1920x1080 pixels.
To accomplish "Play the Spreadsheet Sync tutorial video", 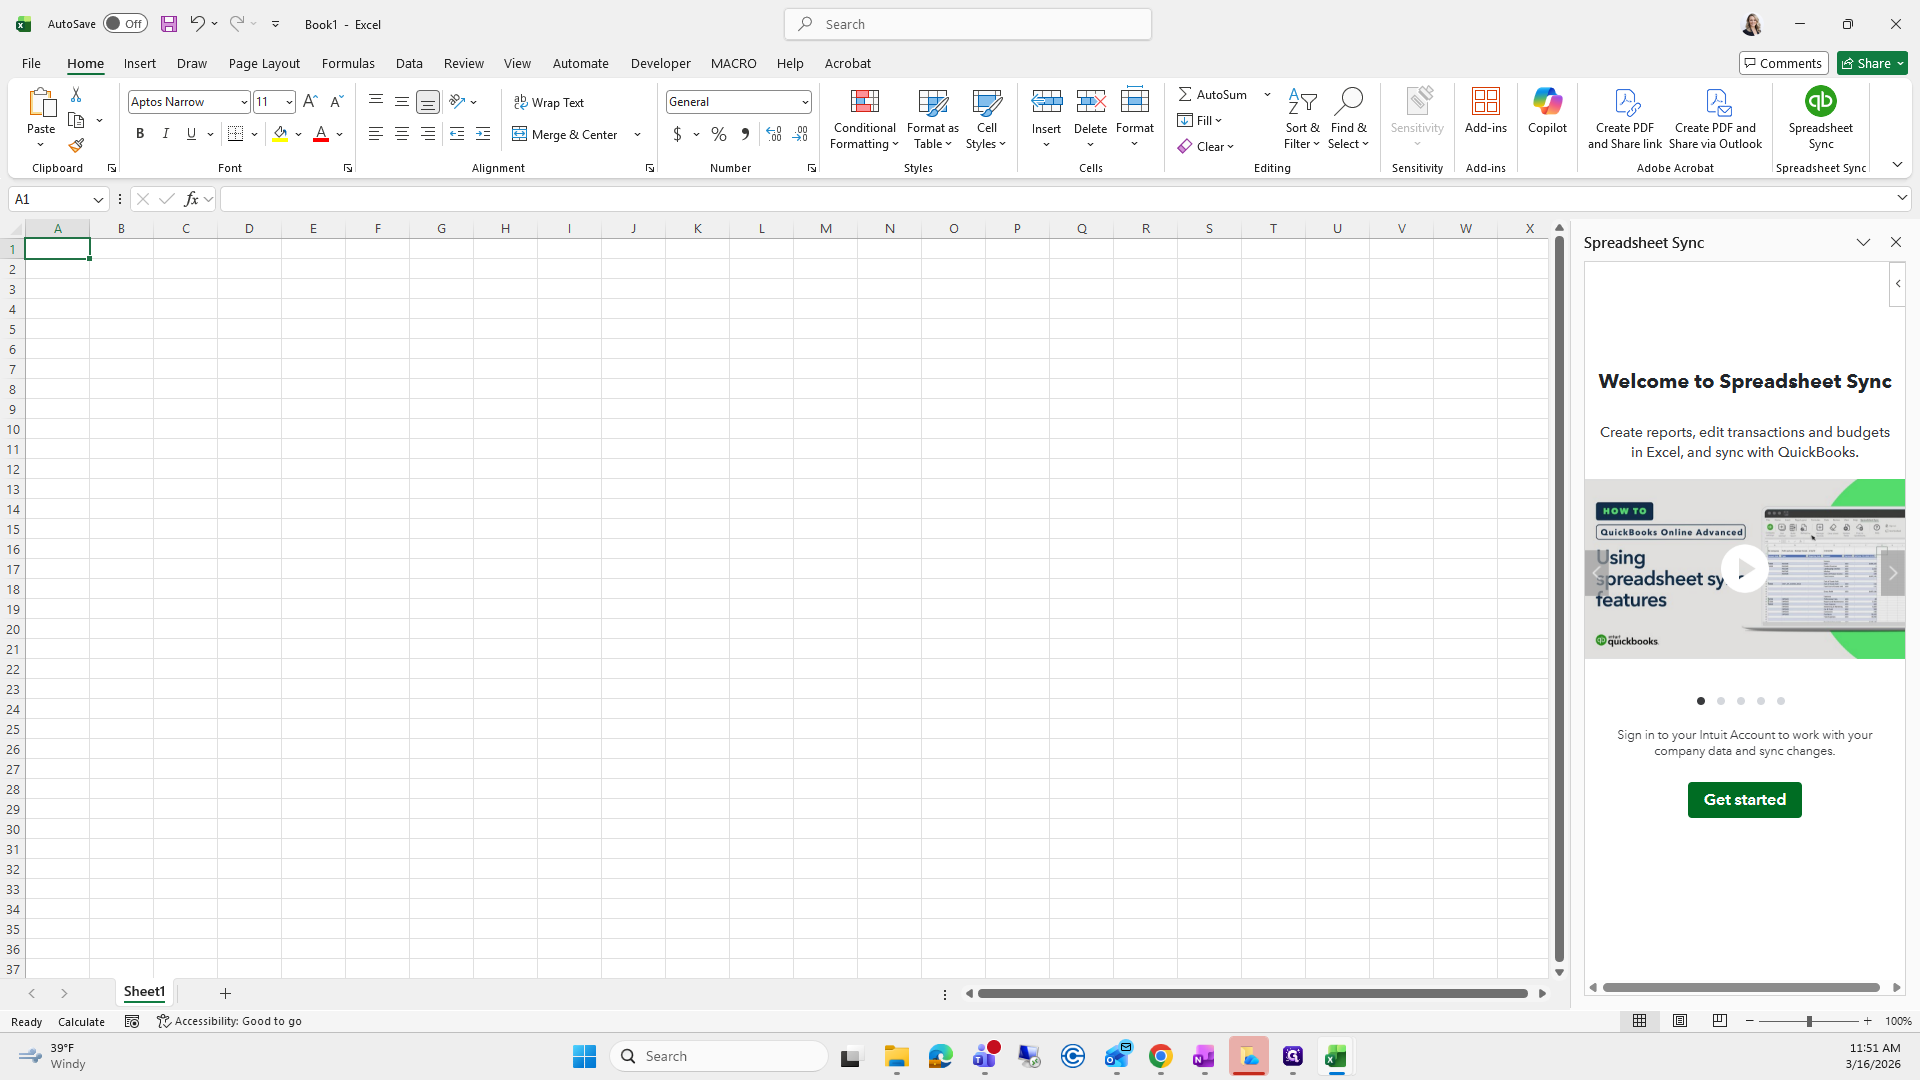I will pyautogui.click(x=1744, y=569).
